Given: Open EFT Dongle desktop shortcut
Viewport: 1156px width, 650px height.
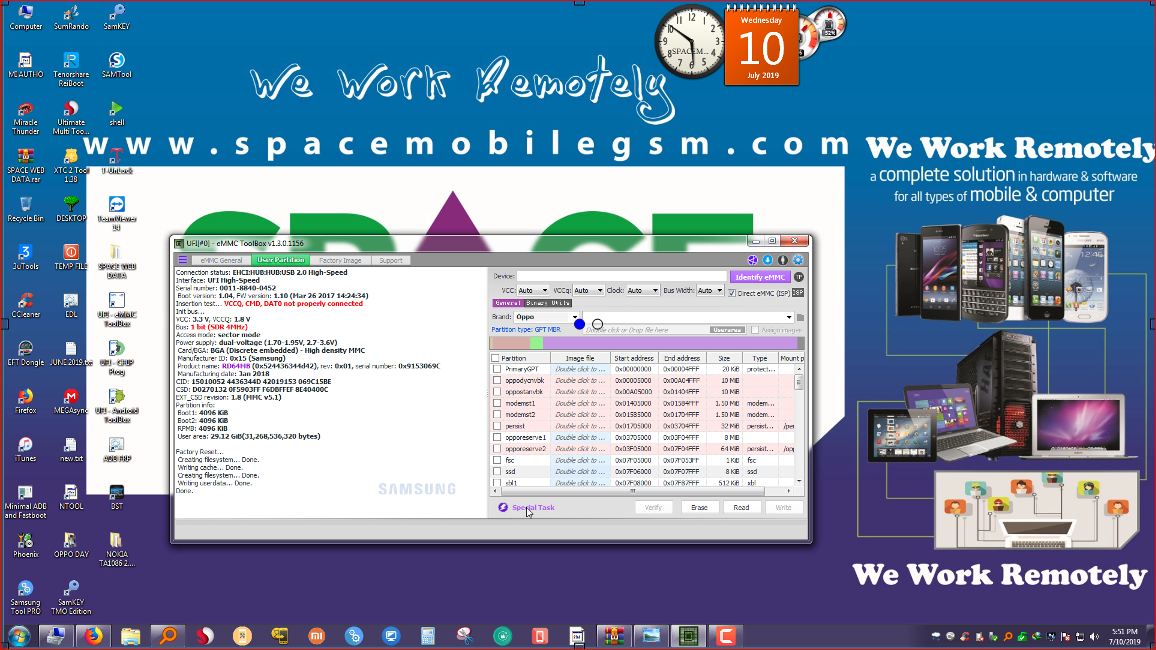Looking at the screenshot, I should click(25, 353).
